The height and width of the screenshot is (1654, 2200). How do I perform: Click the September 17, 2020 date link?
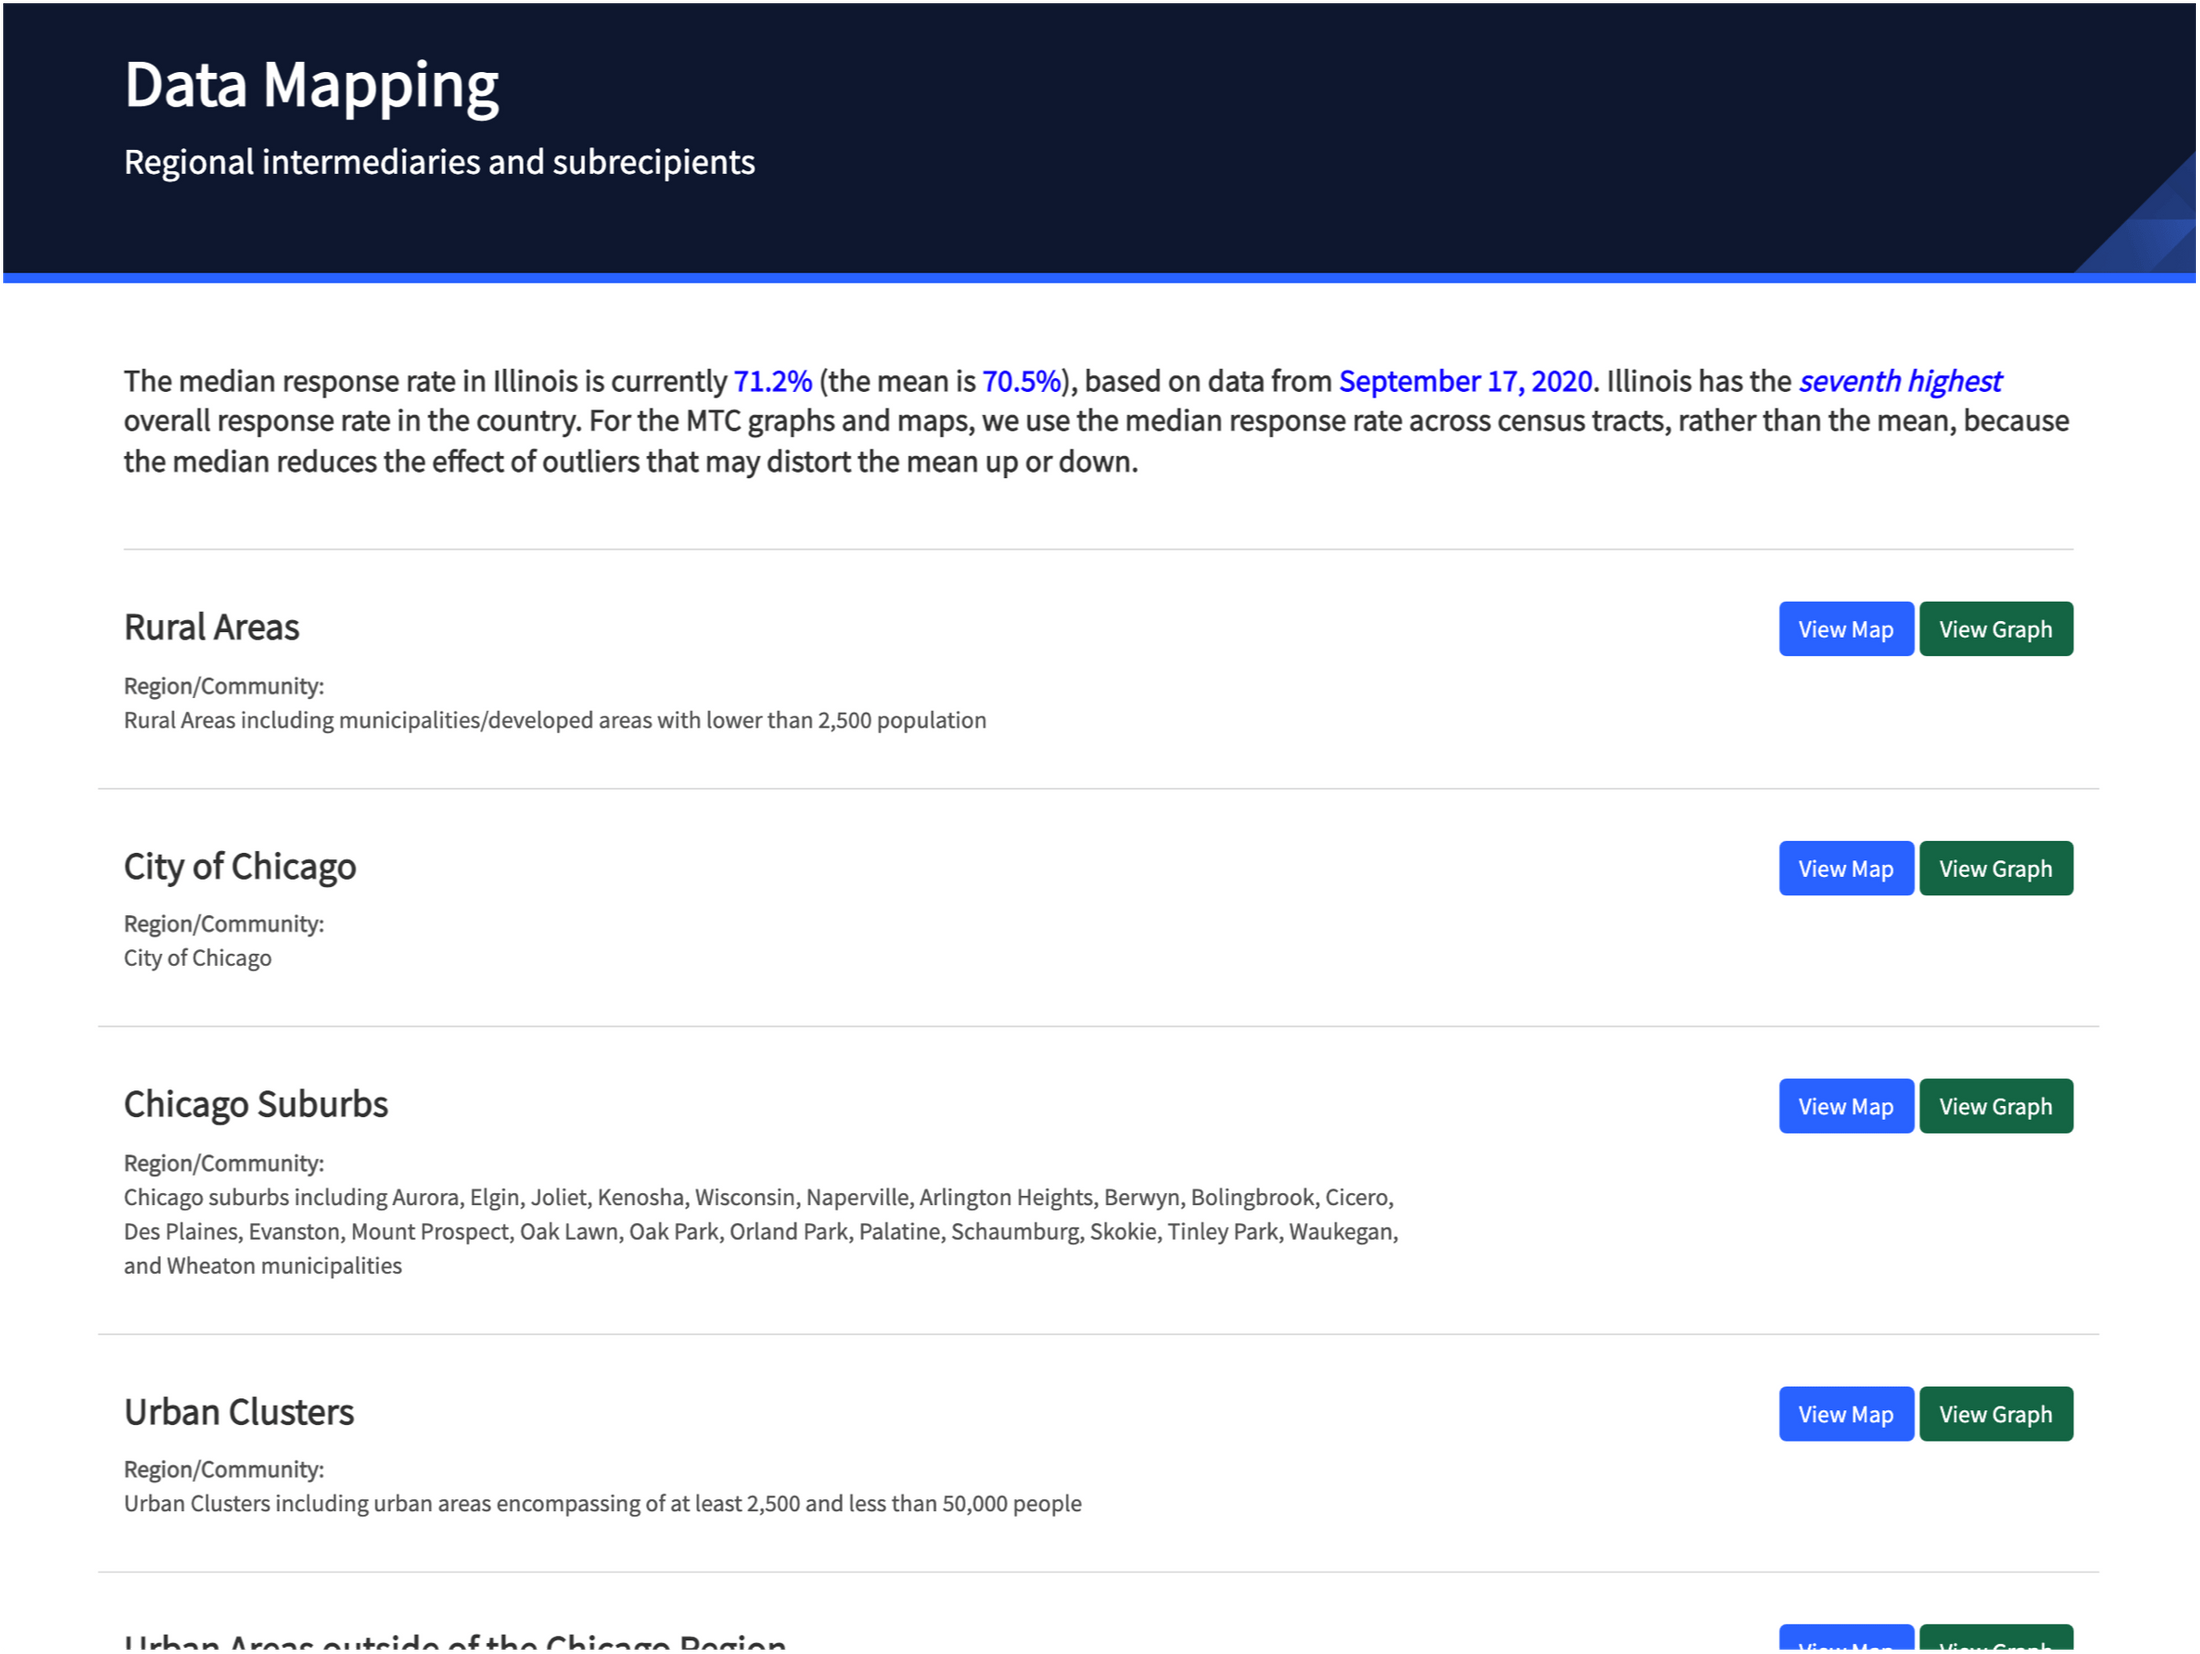click(x=1465, y=381)
